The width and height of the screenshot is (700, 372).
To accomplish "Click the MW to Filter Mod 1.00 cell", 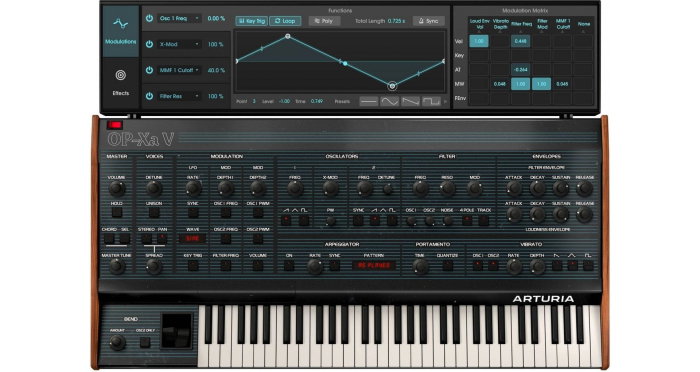I will [541, 84].
